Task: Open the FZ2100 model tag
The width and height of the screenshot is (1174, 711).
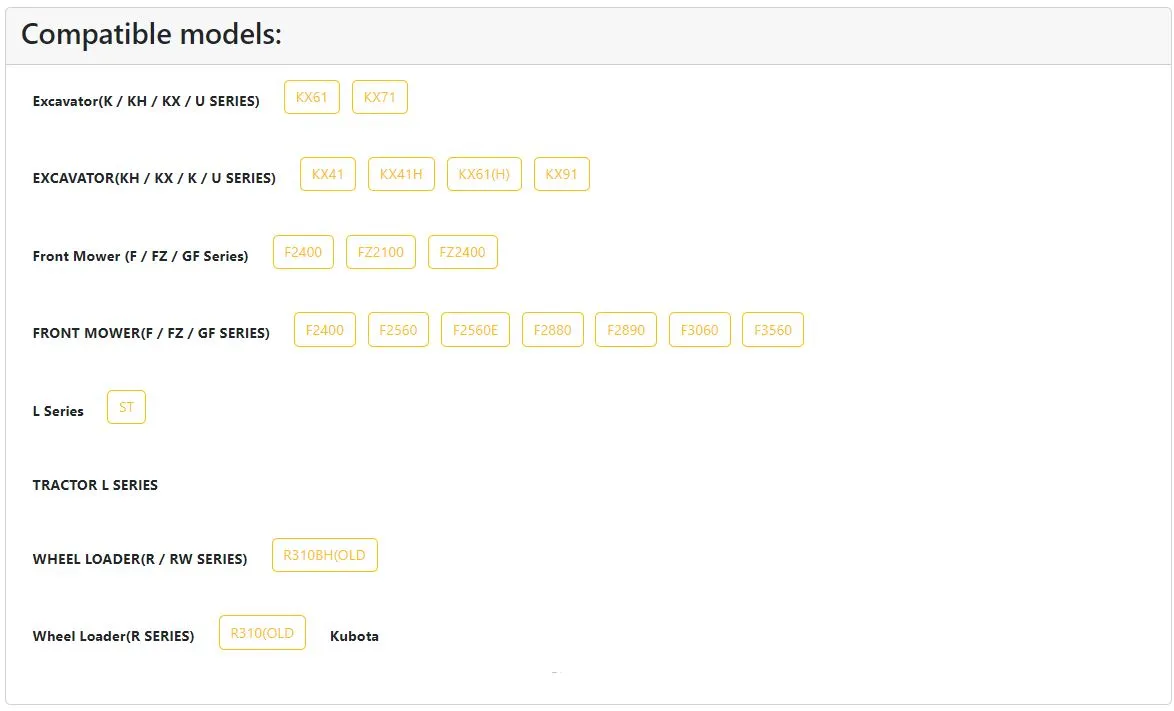Action: point(380,252)
